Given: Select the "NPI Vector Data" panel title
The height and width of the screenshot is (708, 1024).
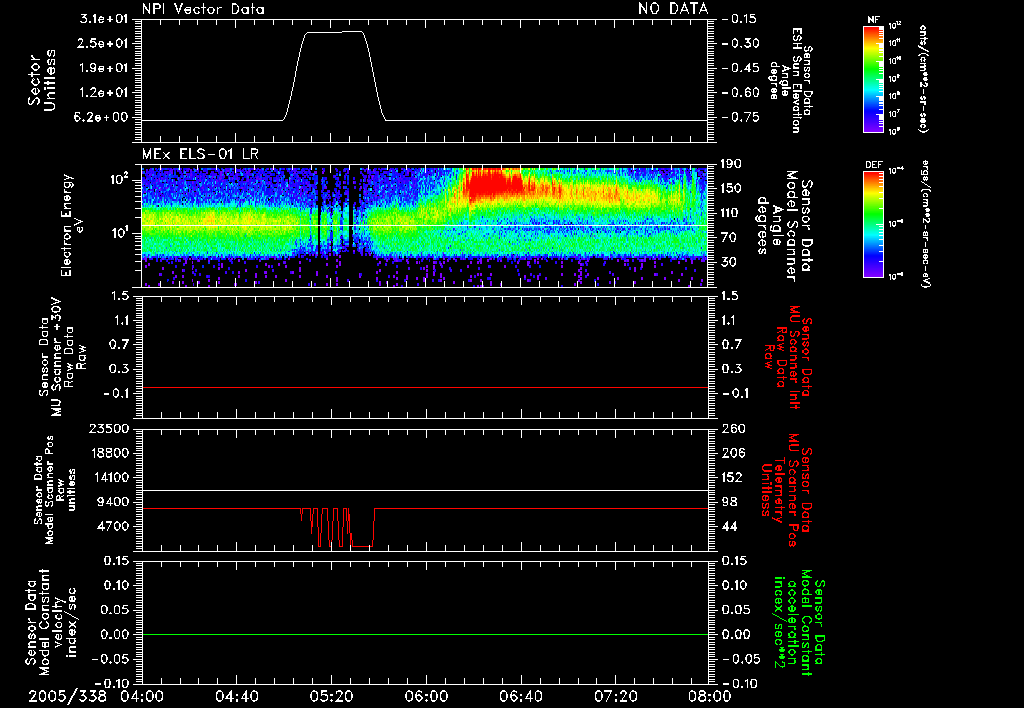Looking at the screenshot, I should 203,9.
